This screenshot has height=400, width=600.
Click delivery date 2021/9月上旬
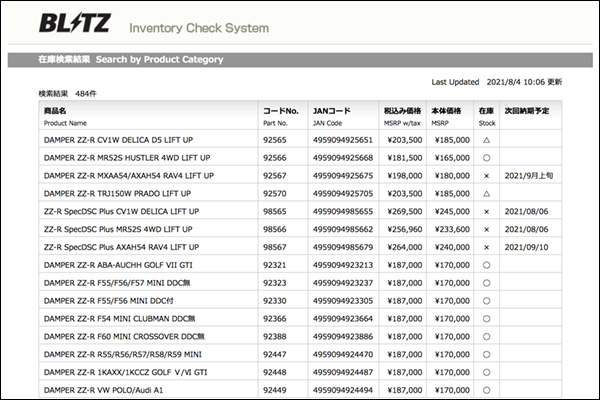click(x=529, y=176)
